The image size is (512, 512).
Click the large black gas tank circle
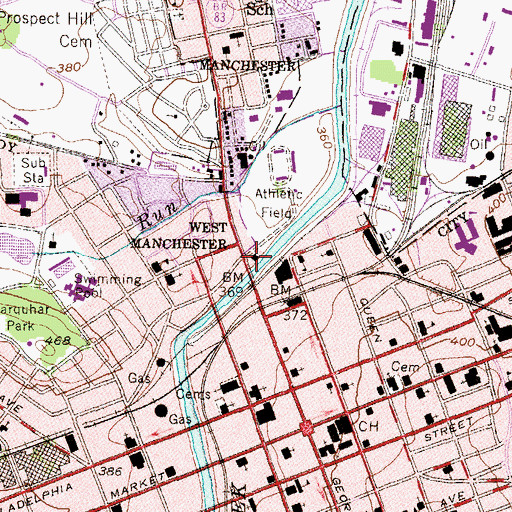[x=161, y=411]
